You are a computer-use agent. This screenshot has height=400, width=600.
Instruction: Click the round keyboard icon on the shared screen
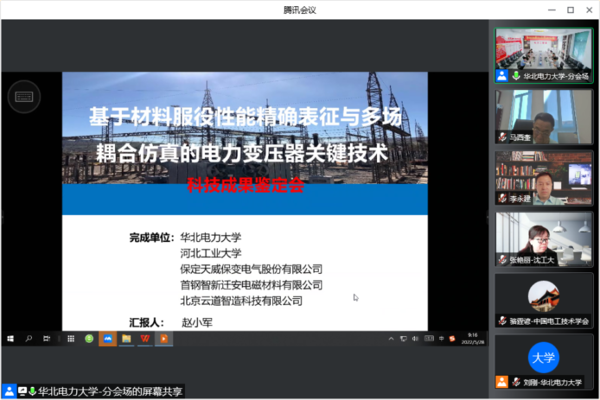(23, 97)
